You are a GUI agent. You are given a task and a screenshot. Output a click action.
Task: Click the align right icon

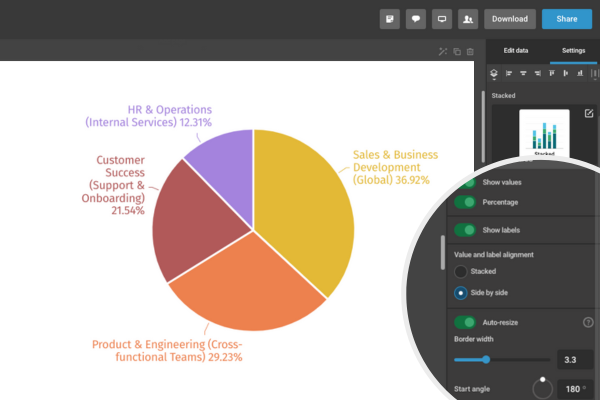click(x=538, y=73)
